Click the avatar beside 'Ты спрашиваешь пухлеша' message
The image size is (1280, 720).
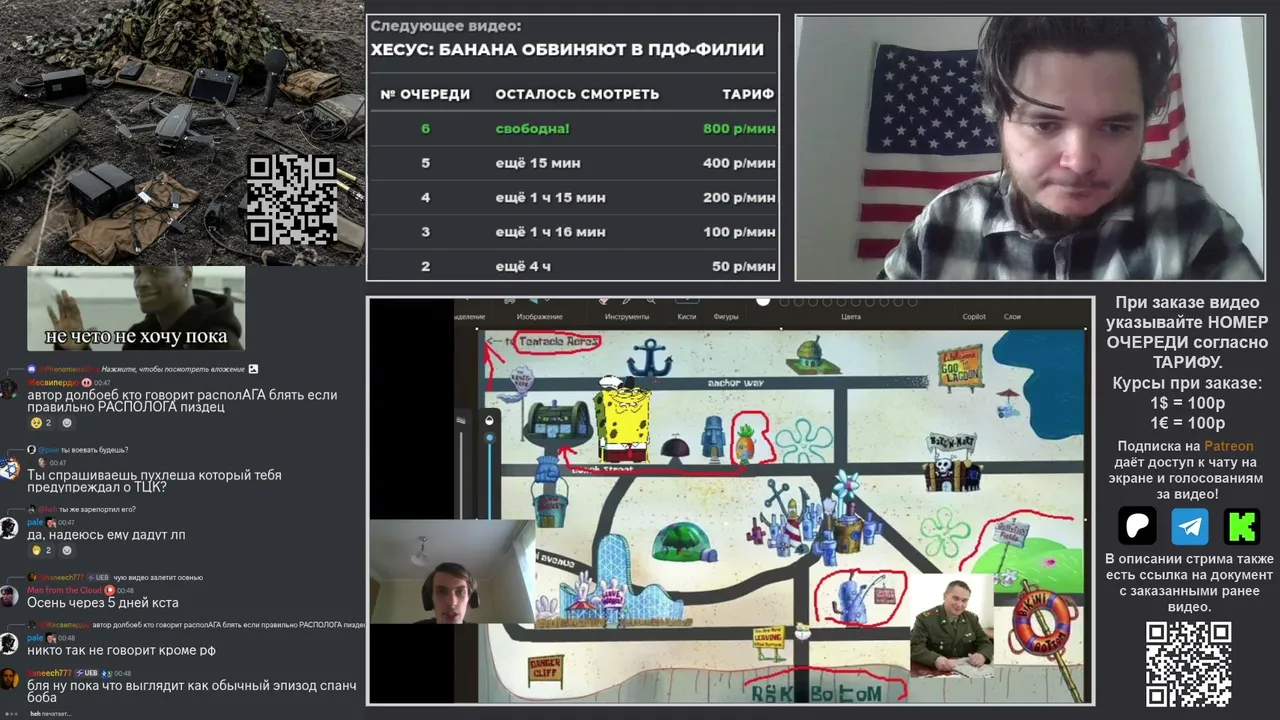[9, 468]
